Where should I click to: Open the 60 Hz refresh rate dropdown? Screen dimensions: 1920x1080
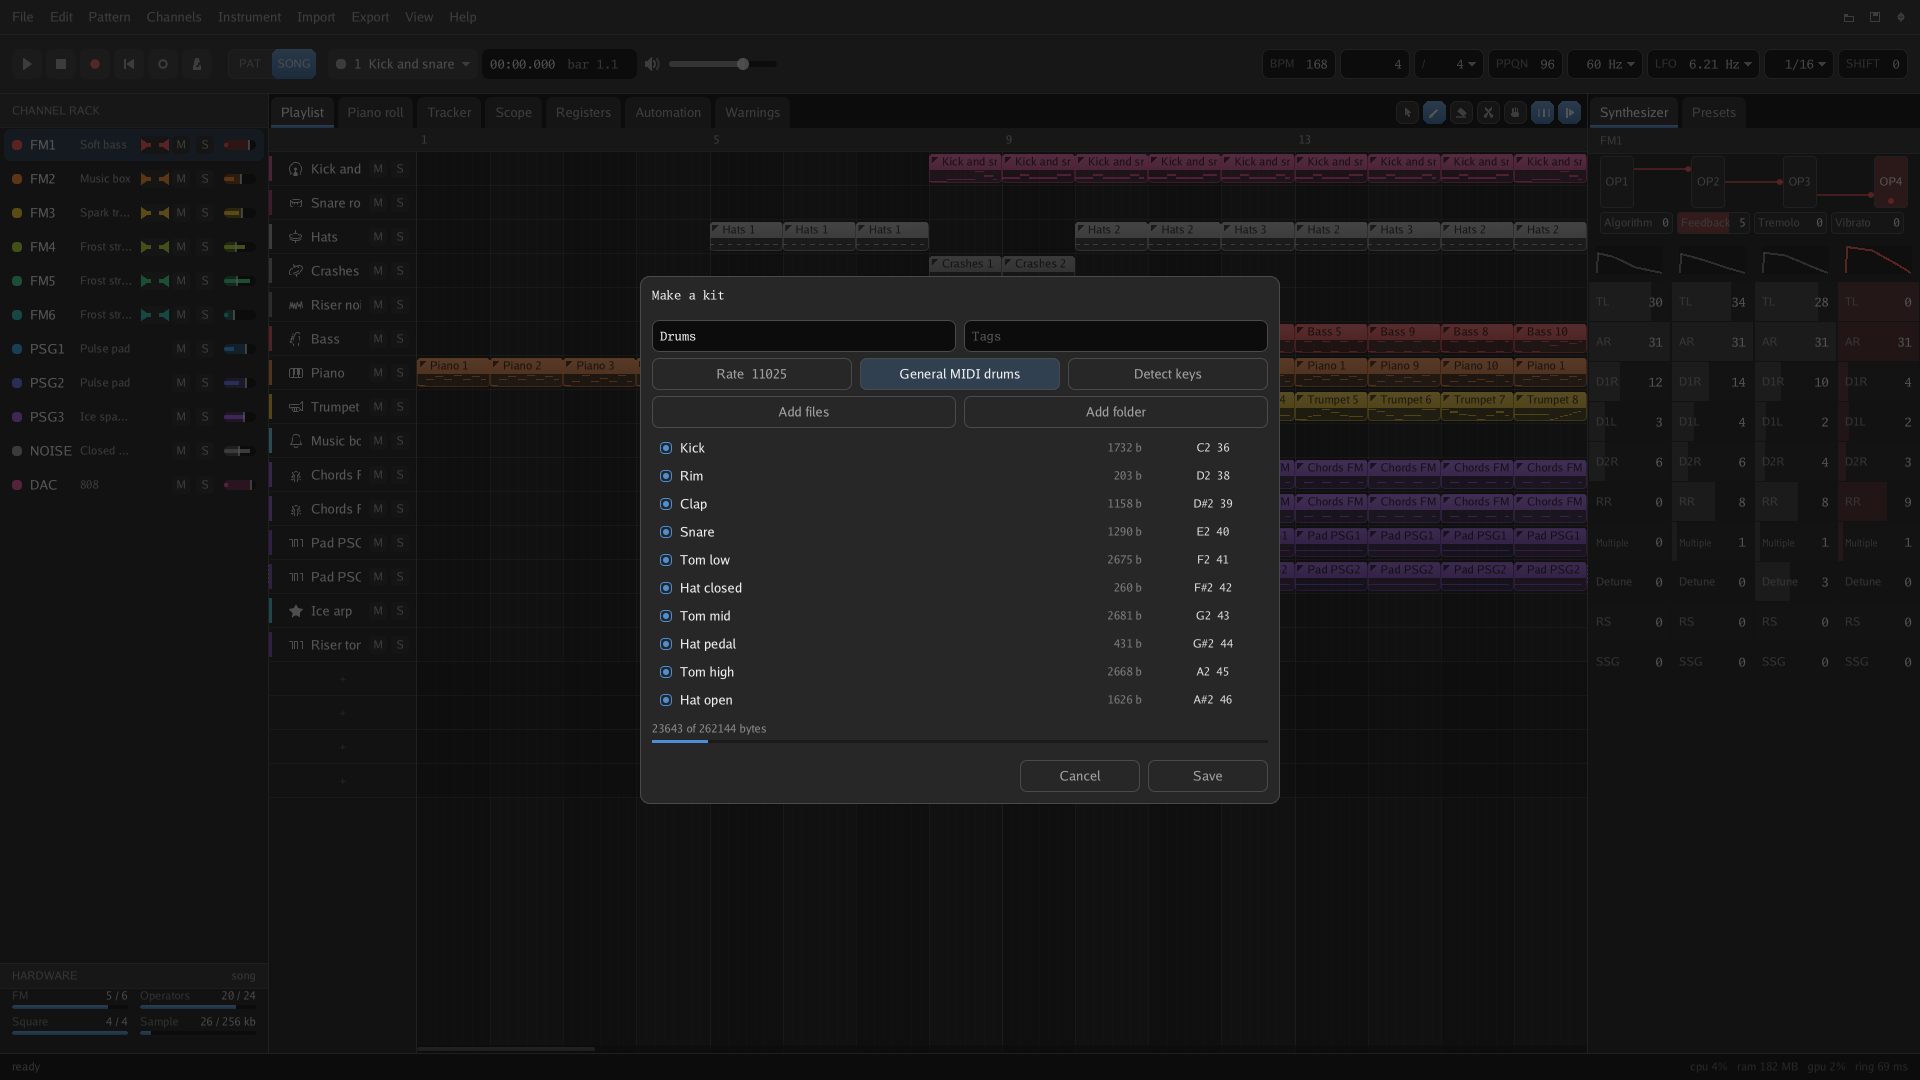1604,64
